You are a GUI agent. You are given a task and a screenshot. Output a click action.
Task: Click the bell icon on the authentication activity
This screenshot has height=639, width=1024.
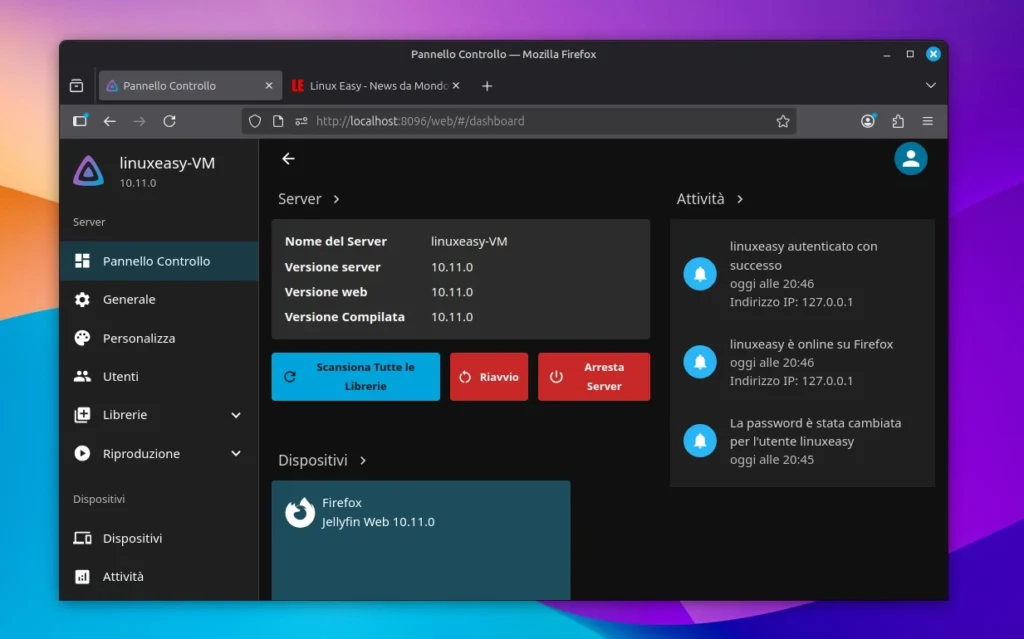[x=699, y=274]
